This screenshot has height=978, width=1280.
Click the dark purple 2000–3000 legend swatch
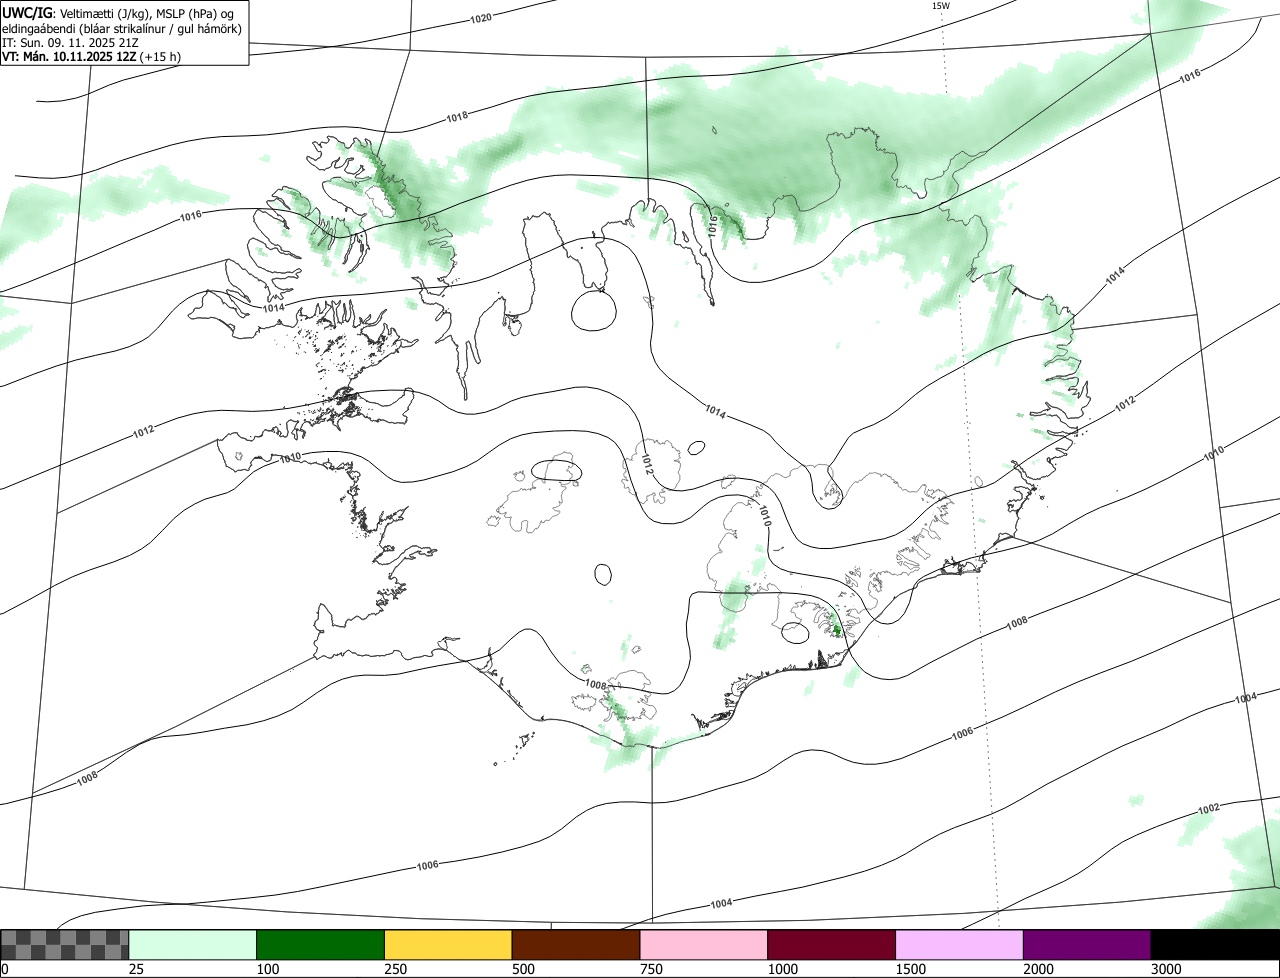[x=1087, y=945]
